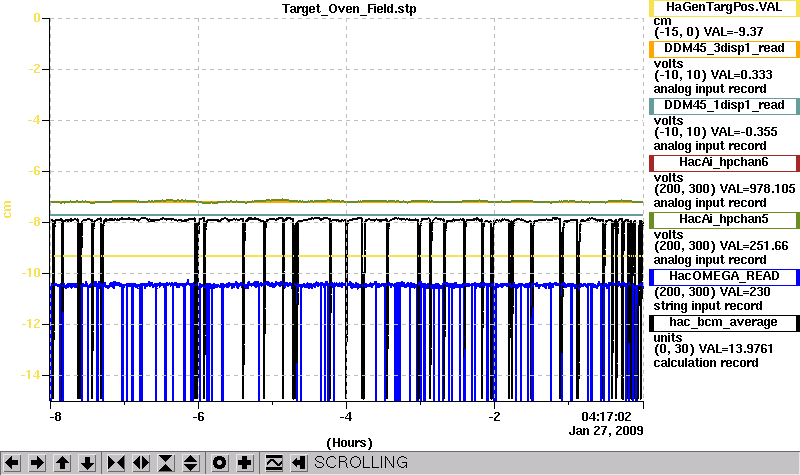Click the y-axis -10 tick label
The height and width of the screenshot is (475, 800).
pyautogui.click(x=31, y=273)
